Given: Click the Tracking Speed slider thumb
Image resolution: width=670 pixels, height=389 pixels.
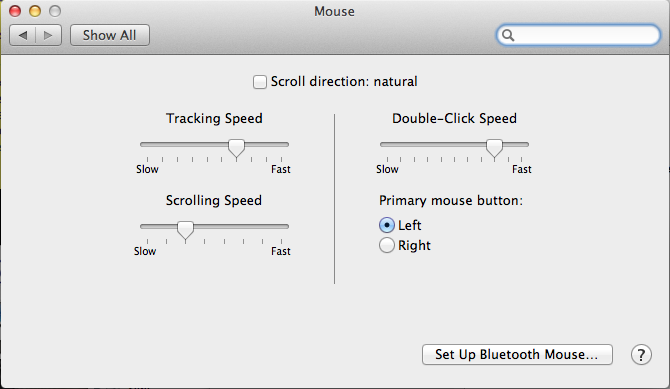Looking at the screenshot, I should click(236, 148).
